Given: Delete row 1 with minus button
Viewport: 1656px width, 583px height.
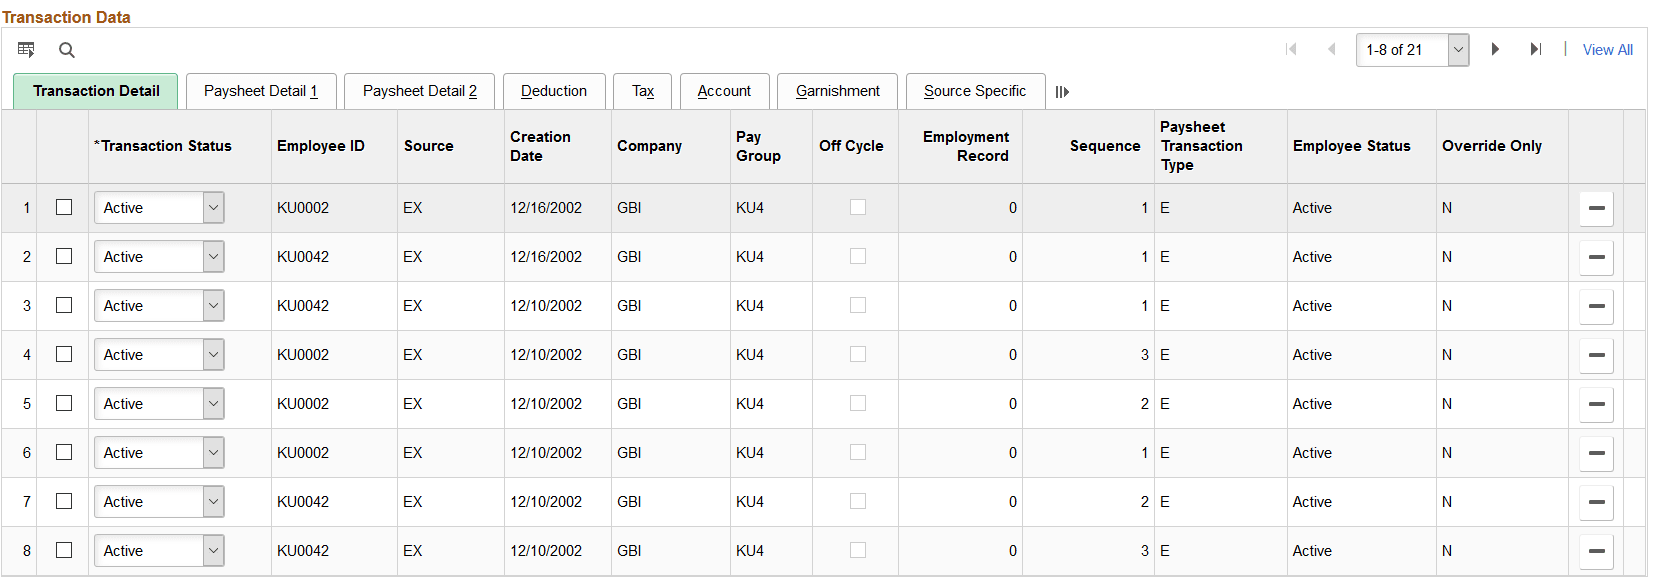Looking at the screenshot, I should pos(1596,208).
